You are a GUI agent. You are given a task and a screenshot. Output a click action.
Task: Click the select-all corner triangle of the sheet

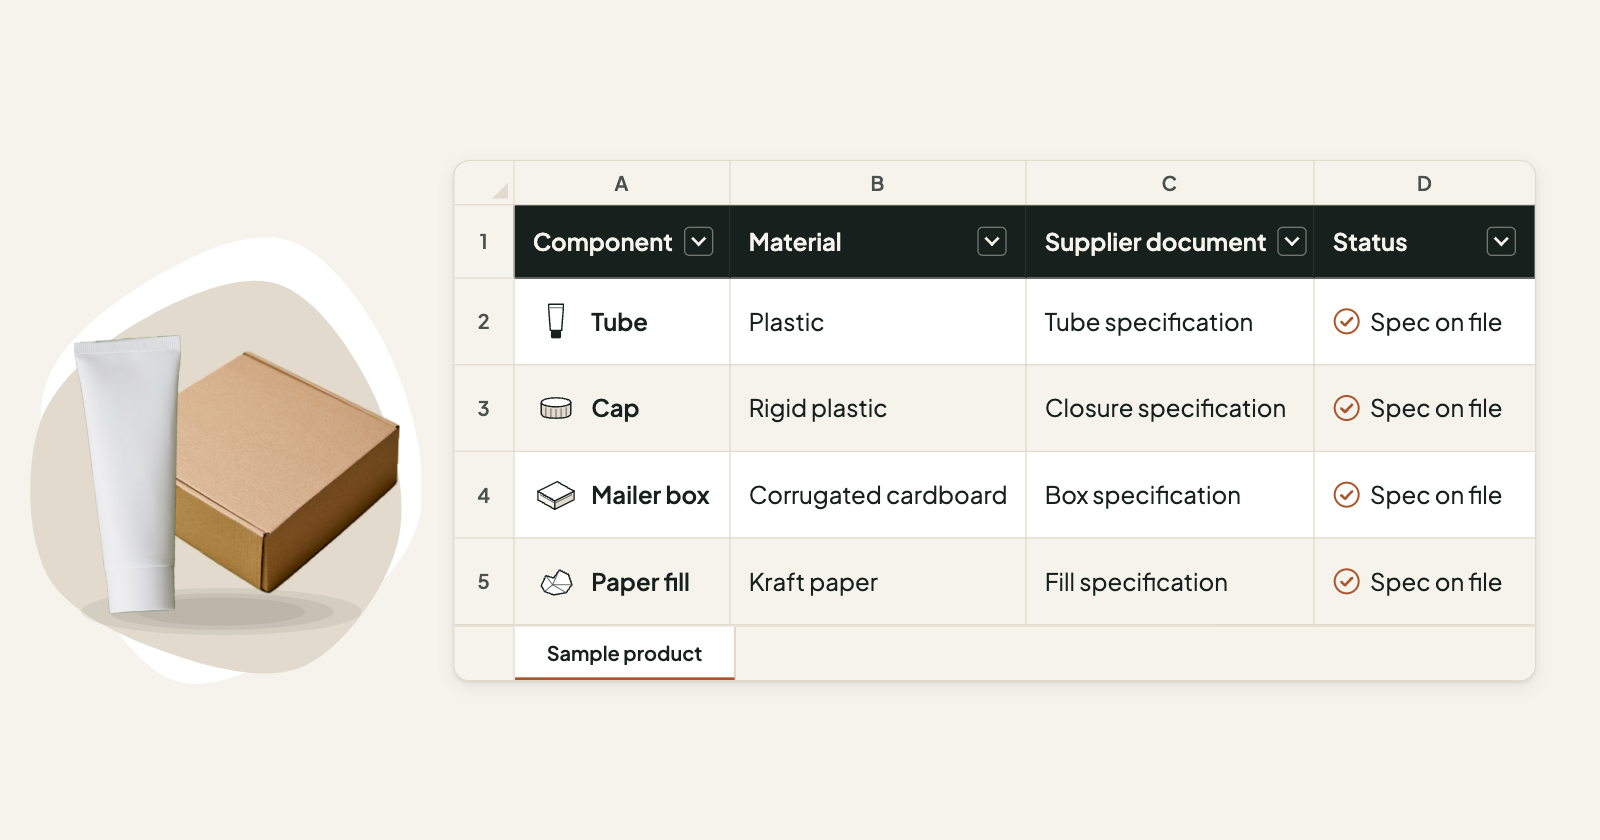pyautogui.click(x=500, y=190)
